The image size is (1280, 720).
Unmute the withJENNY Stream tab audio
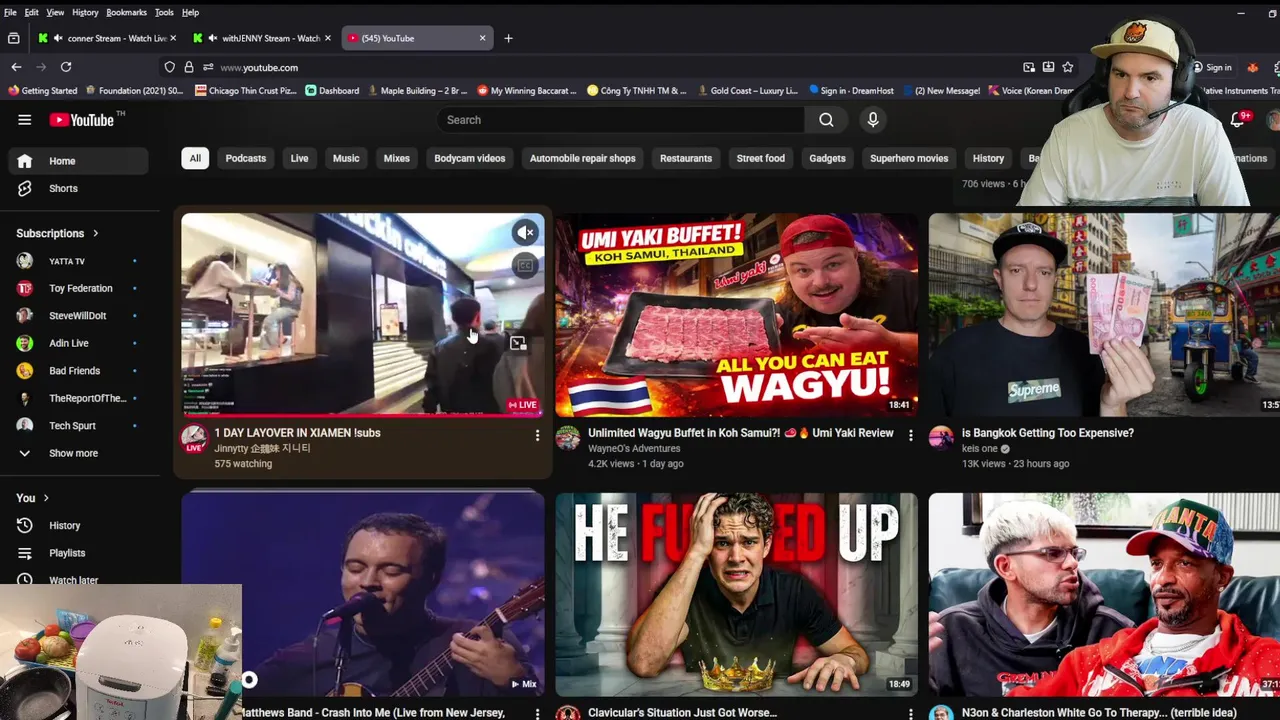[x=213, y=38]
